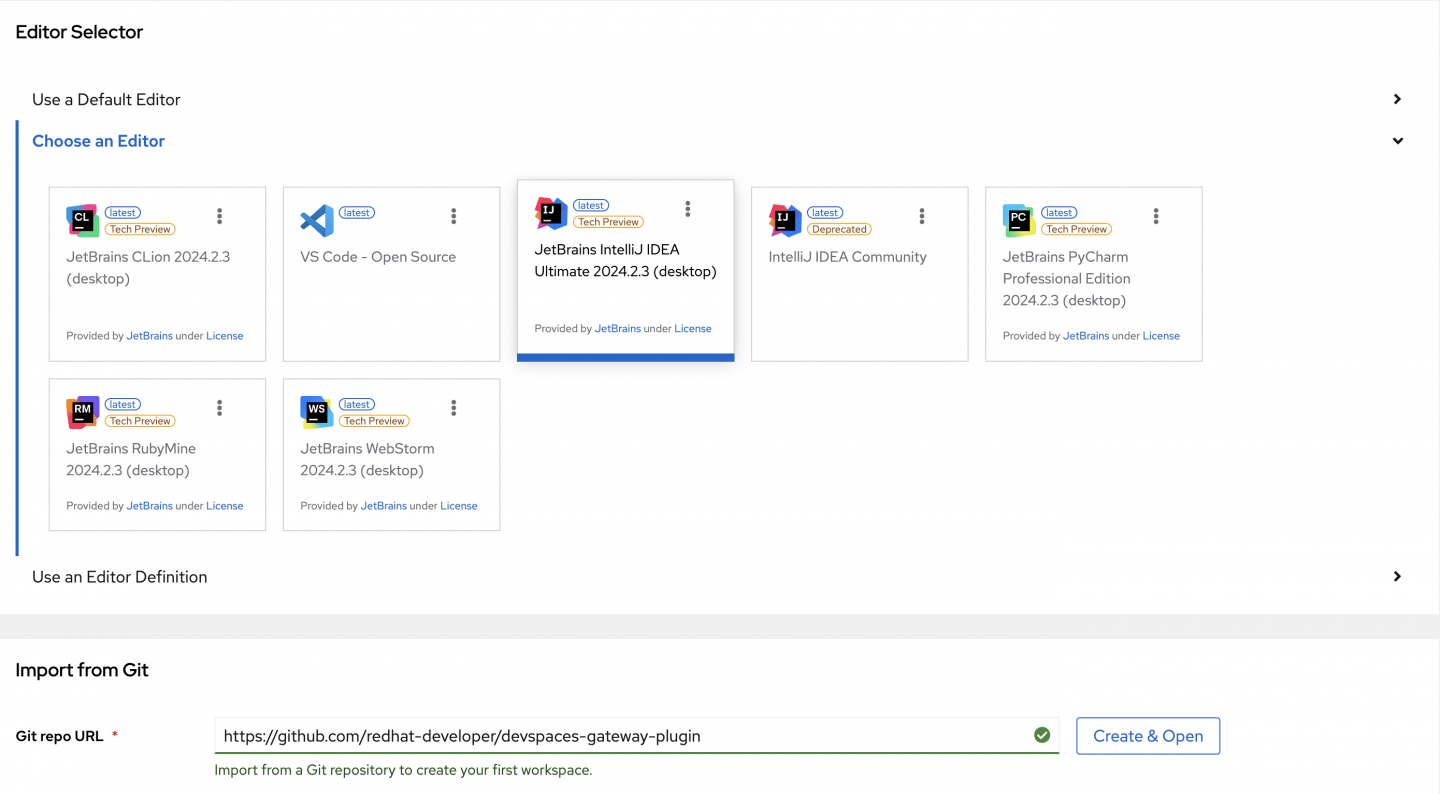Viewport: 1440px width, 794px height.
Task: Click the JetBrains CLion logo icon
Action: point(82,220)
